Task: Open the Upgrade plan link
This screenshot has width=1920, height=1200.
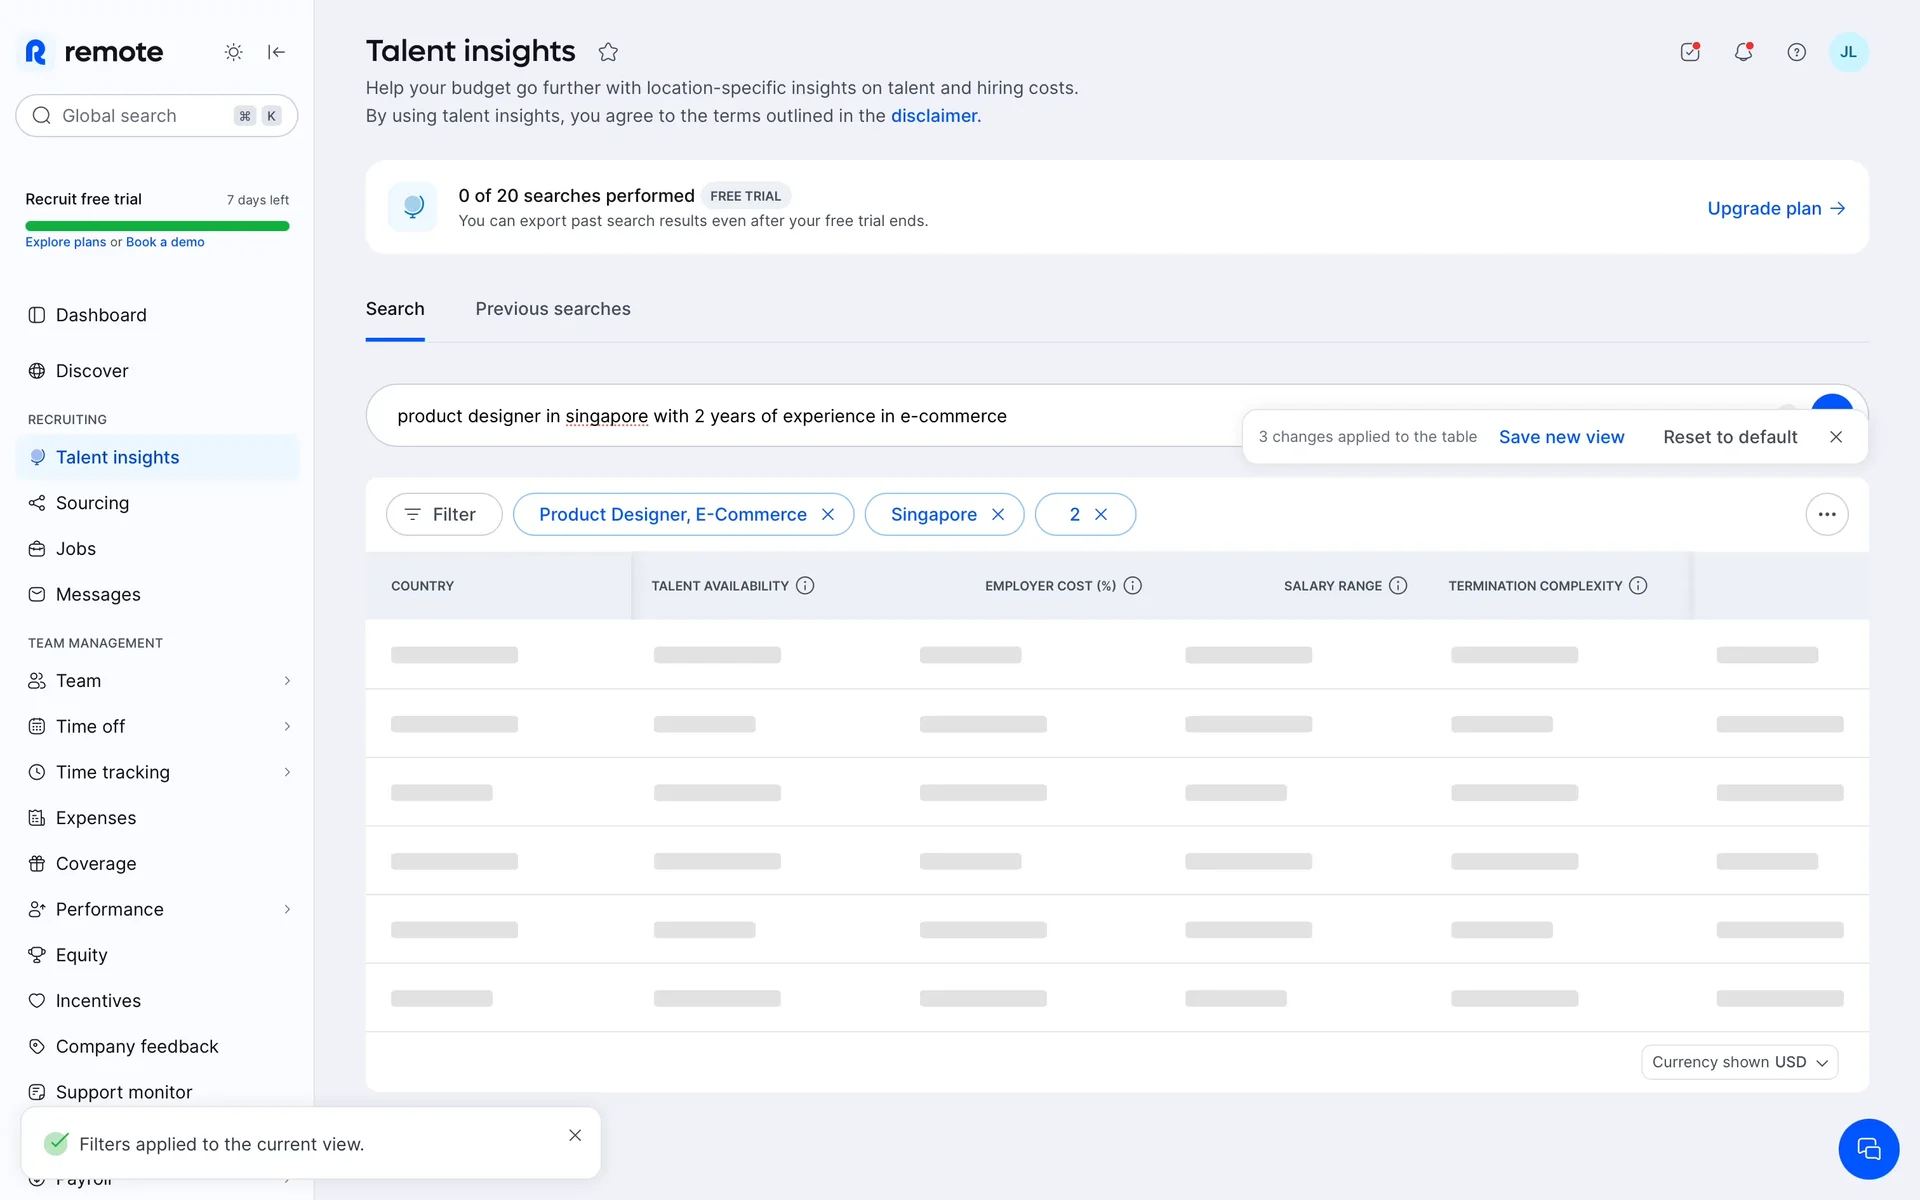Action: (x=1775, y=208)
